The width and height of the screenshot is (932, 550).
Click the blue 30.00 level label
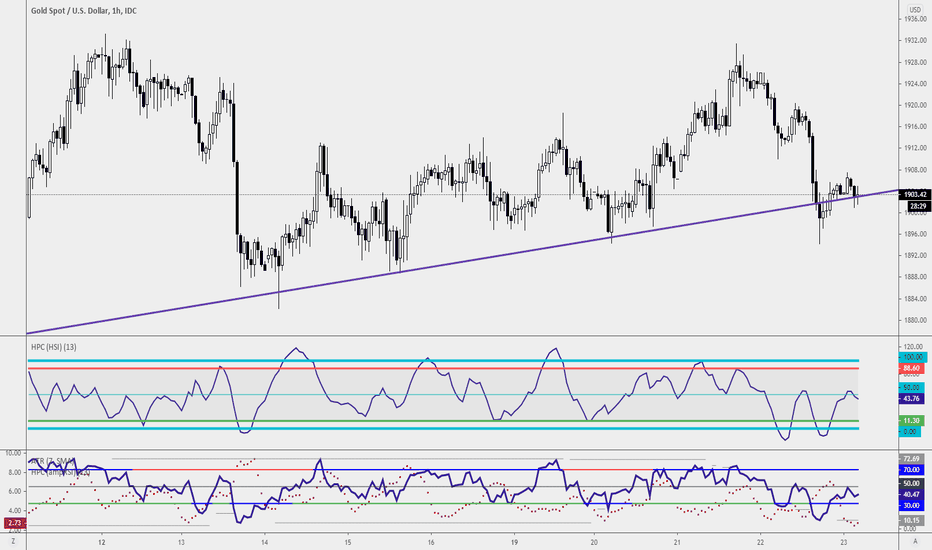point(911,505)
